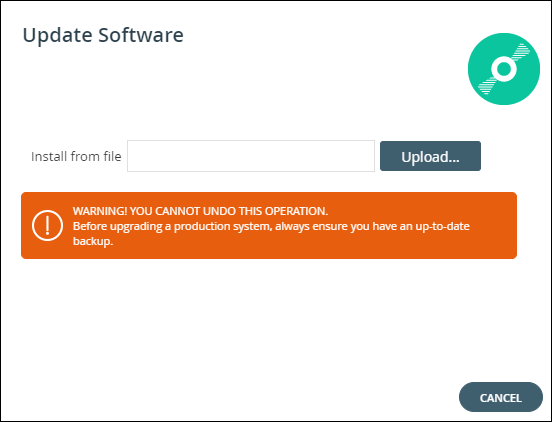This screenshot has height=422, width=552.
Task: Browse for an update file with Upload
Action: click(430, 156)
